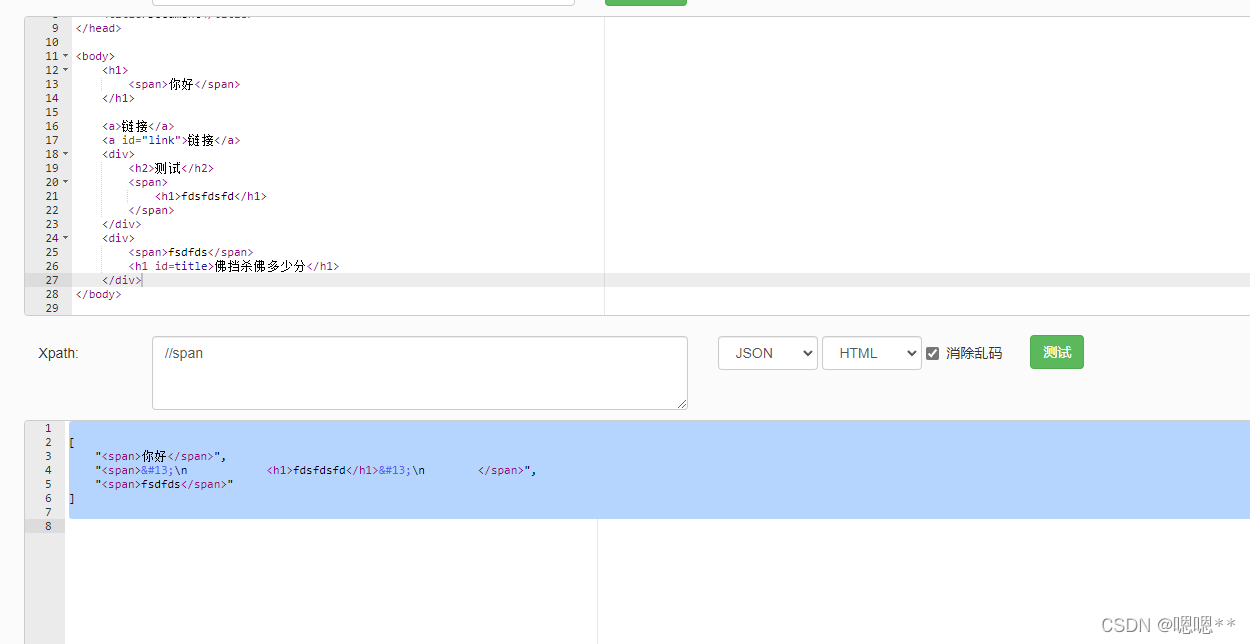Click the Xpath: label
The height and width of the screenshot is (644, 1250).
point(58,353)
